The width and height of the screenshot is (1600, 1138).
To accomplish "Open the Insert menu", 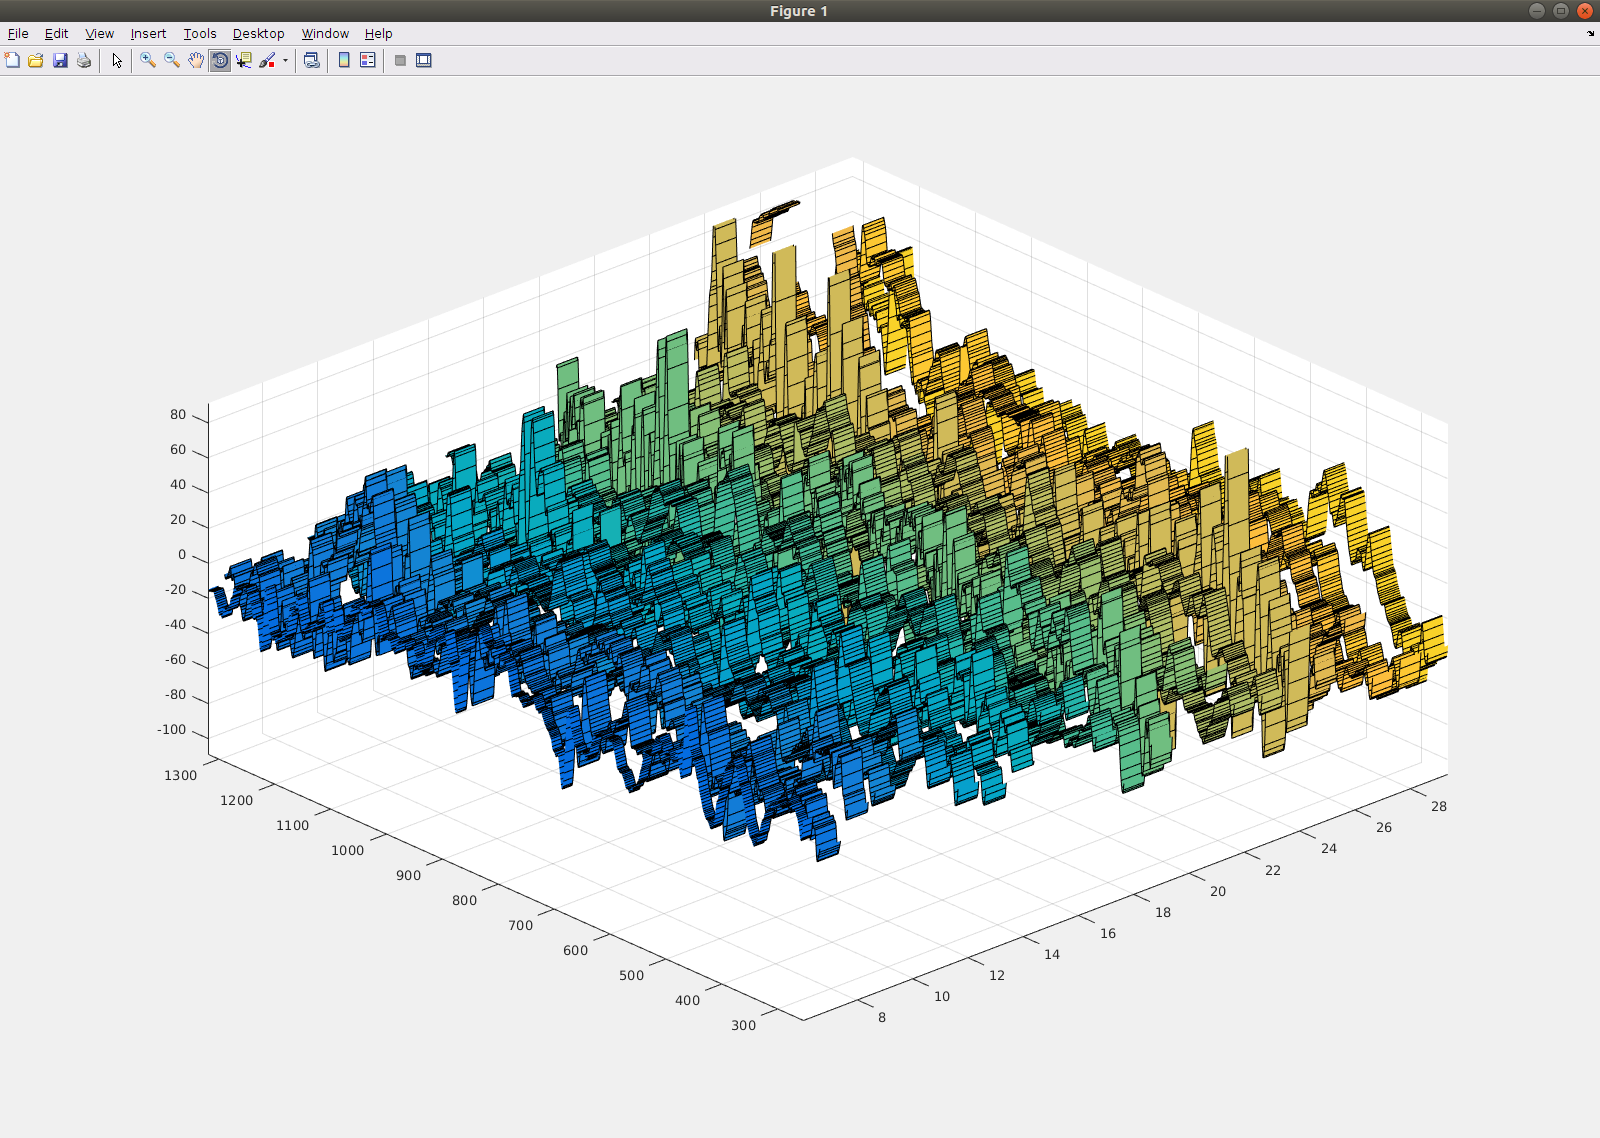I will 148,33.
